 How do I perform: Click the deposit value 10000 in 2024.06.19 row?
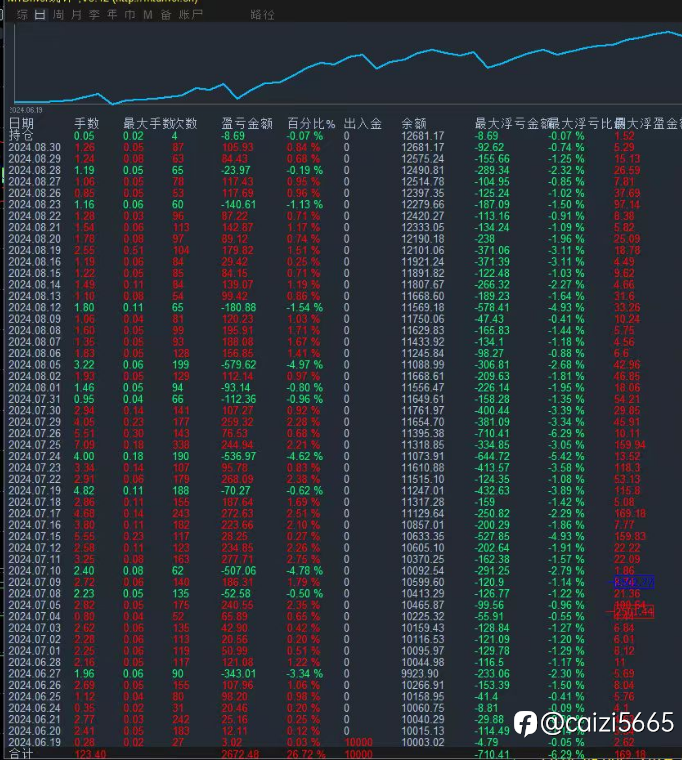click(x=359, y=742)
